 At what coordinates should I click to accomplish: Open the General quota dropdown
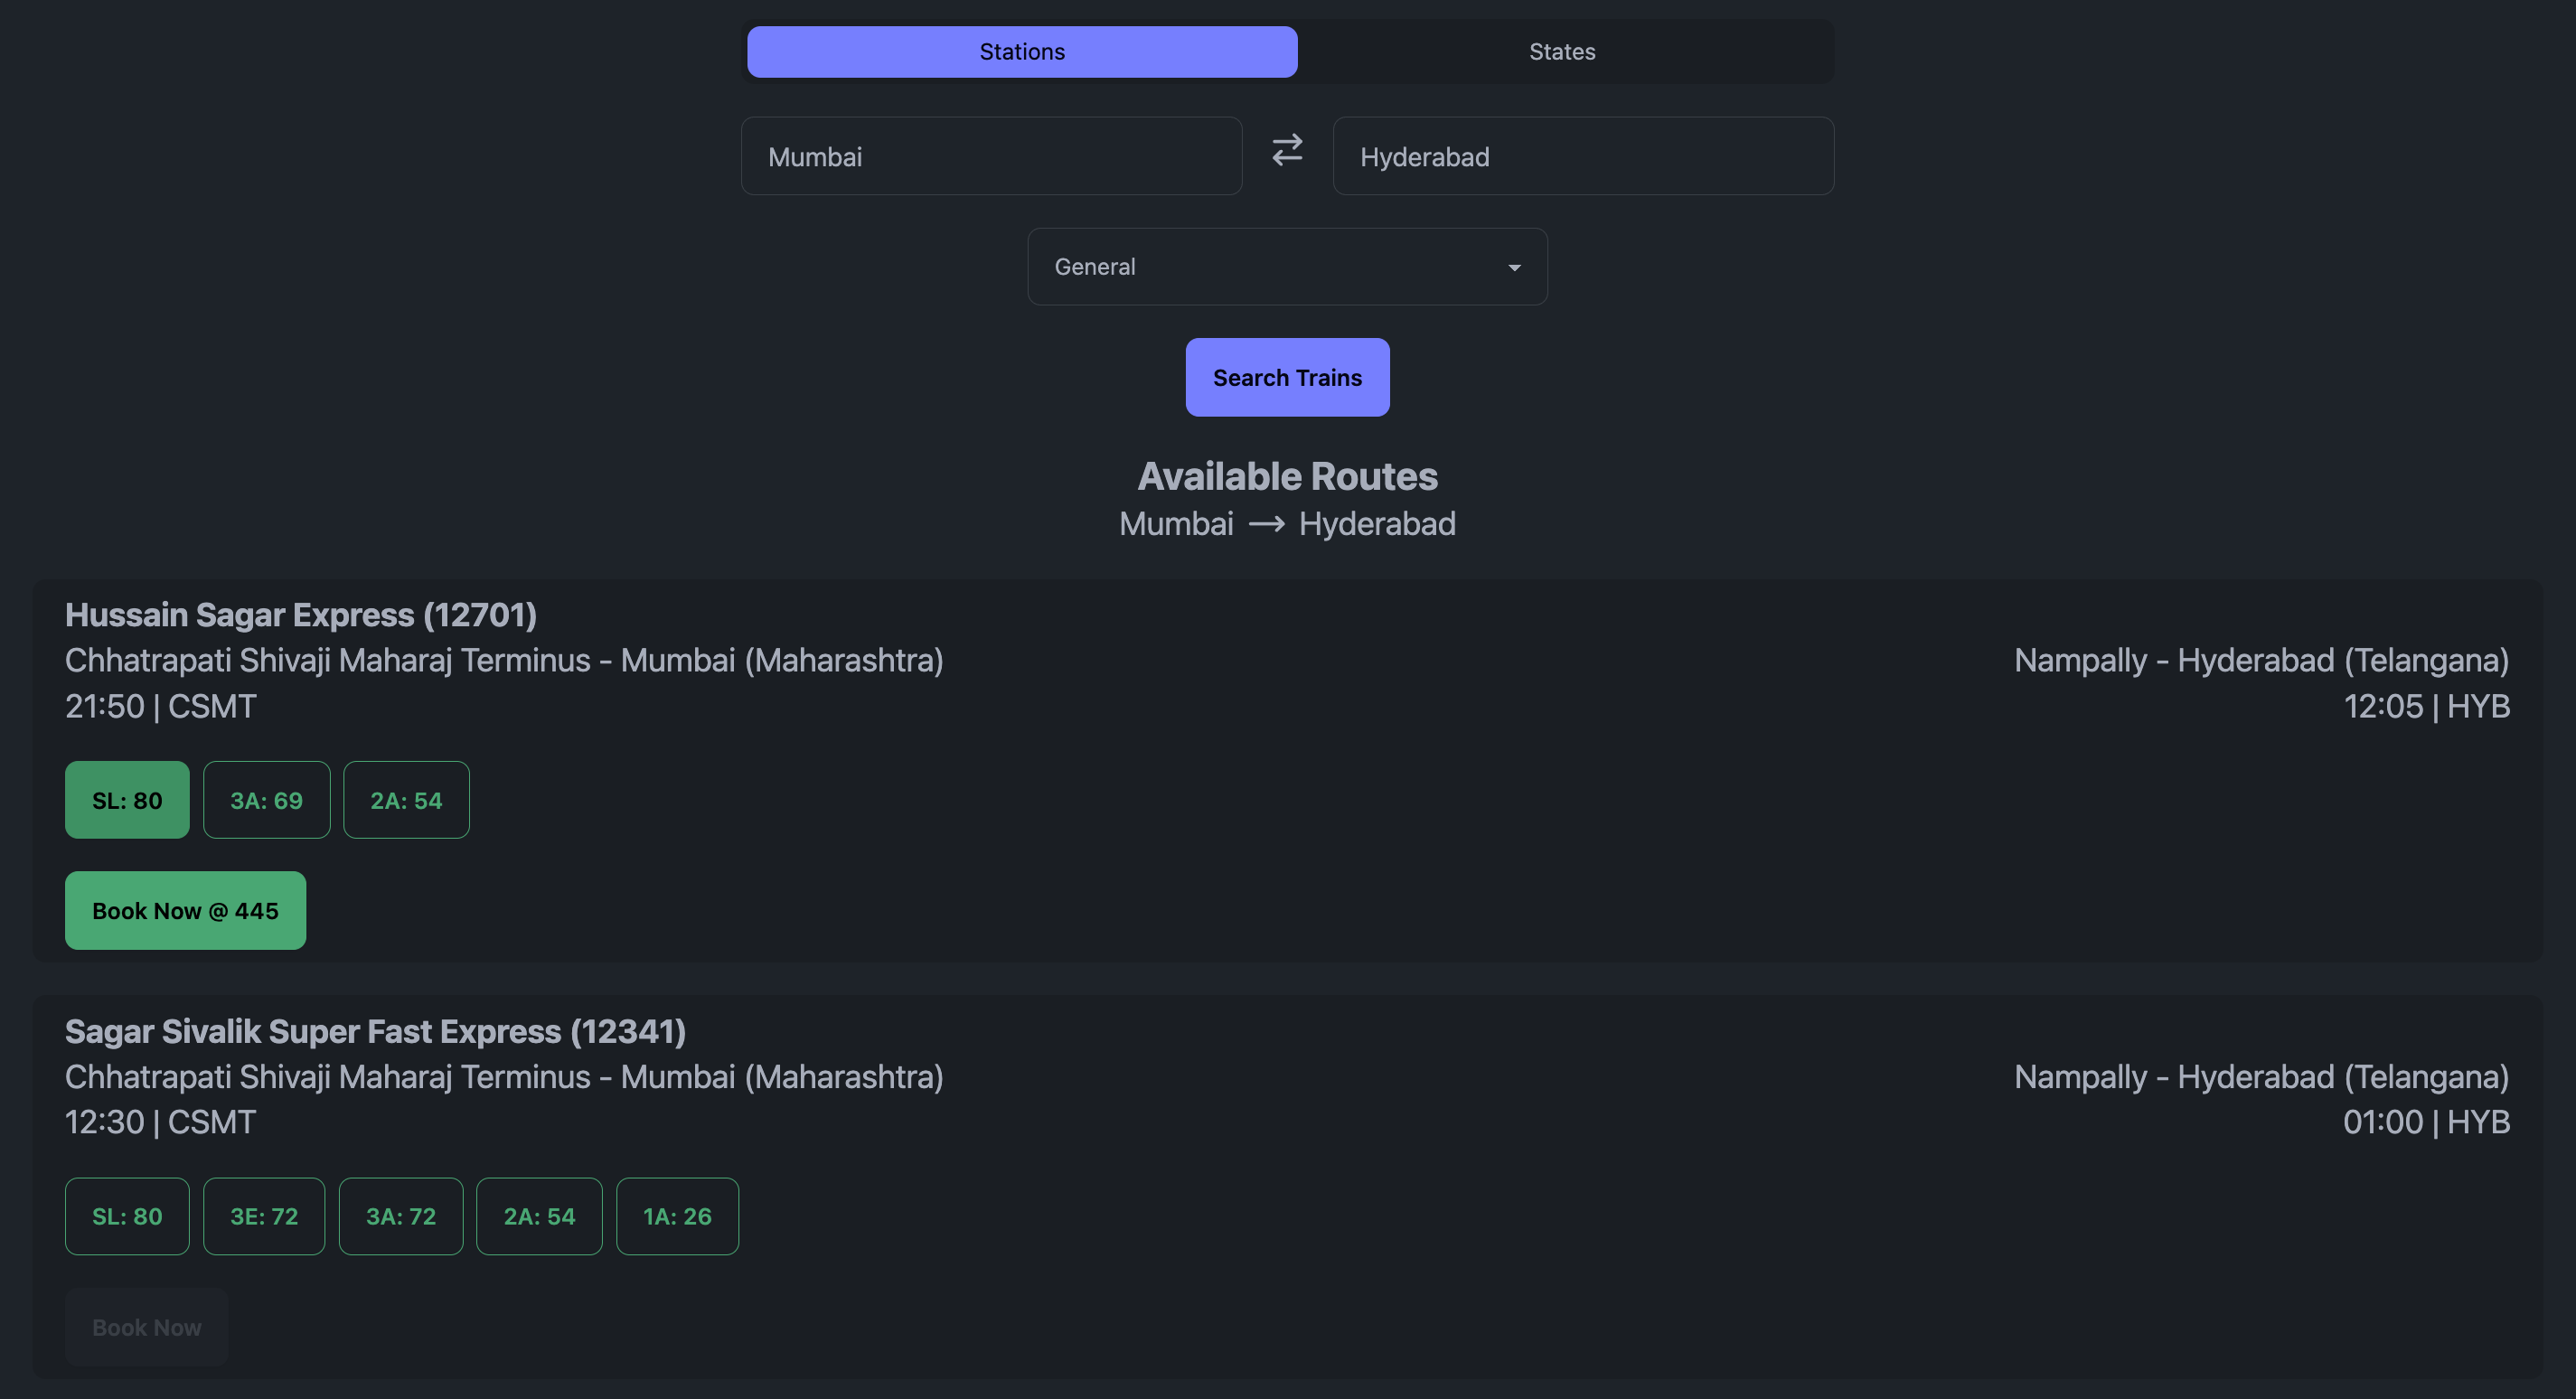pyautogui.click(x=1286, y=267)
